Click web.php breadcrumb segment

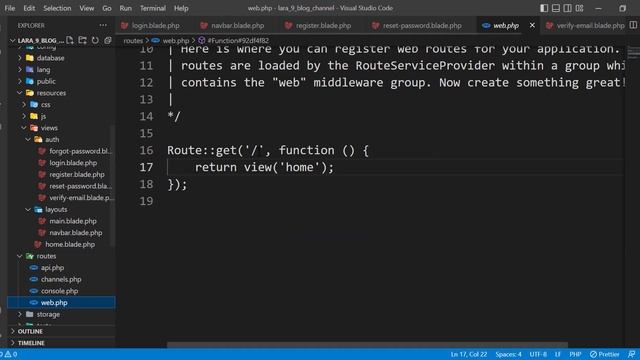pyautogui.click(x=171, y=40)
